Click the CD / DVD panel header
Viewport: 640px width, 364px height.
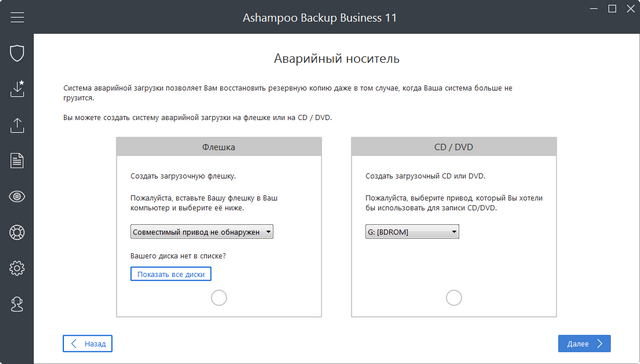pyautogui.click(x=453, y=147)
